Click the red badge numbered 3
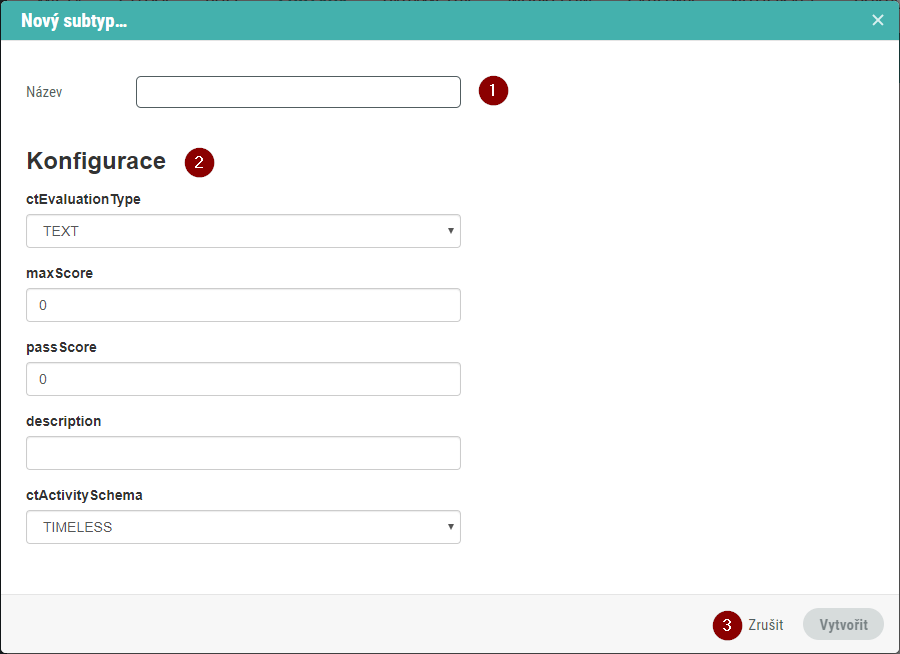 click(727, 625)
